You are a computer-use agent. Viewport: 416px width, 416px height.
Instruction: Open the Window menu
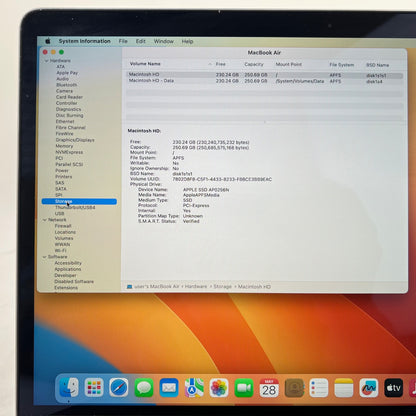point(163,41)
